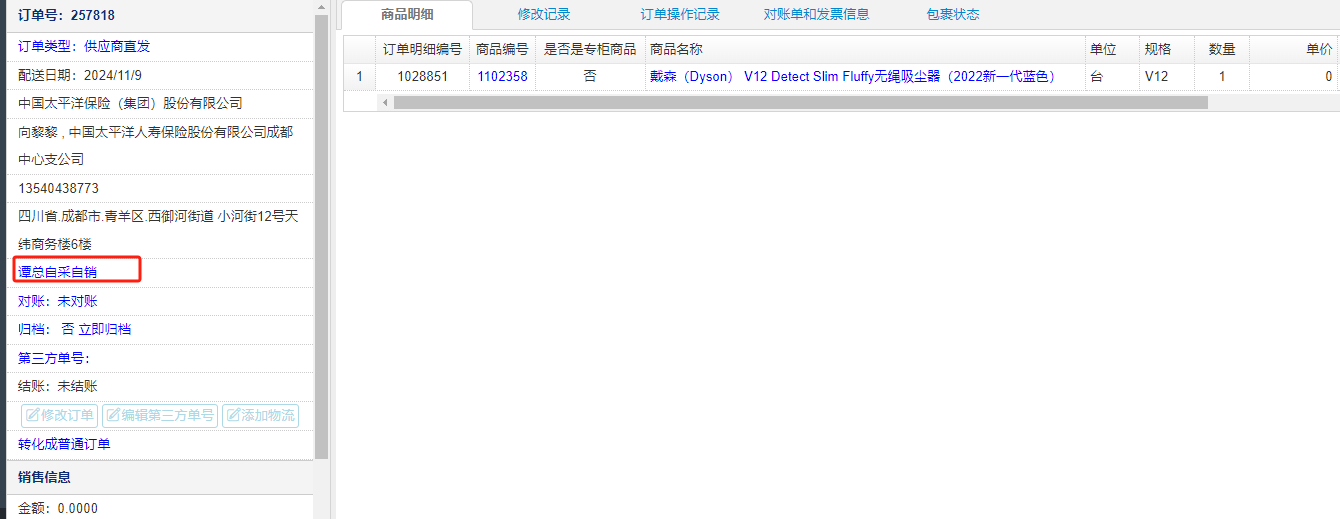The image size is (1340, 519).
Task: Click the 是否是专柜商品 column header
Action: coord(590,49)
